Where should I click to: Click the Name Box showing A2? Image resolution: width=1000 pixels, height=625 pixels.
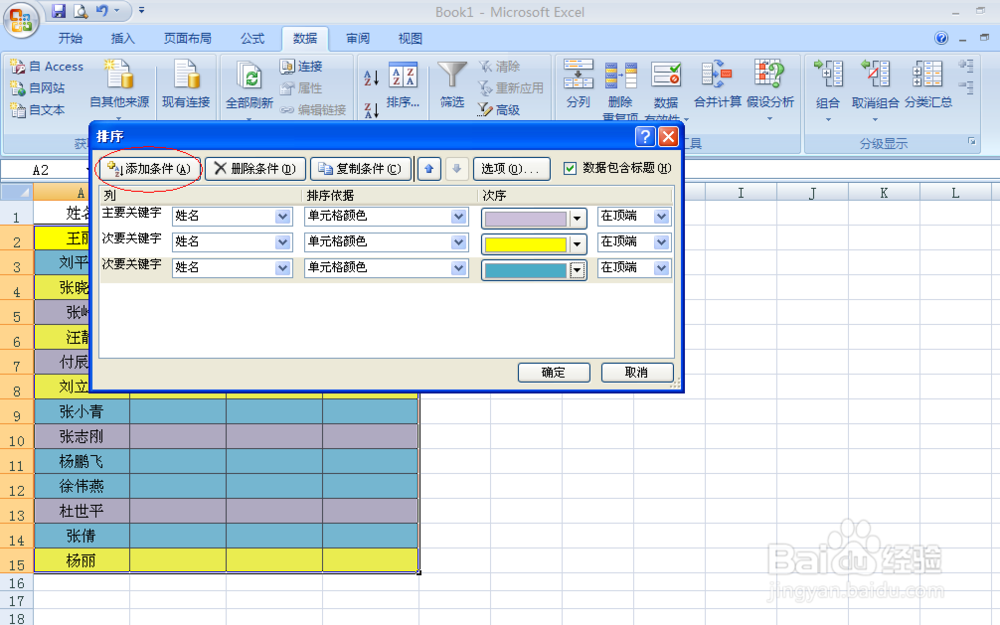[x=43, y=170]
